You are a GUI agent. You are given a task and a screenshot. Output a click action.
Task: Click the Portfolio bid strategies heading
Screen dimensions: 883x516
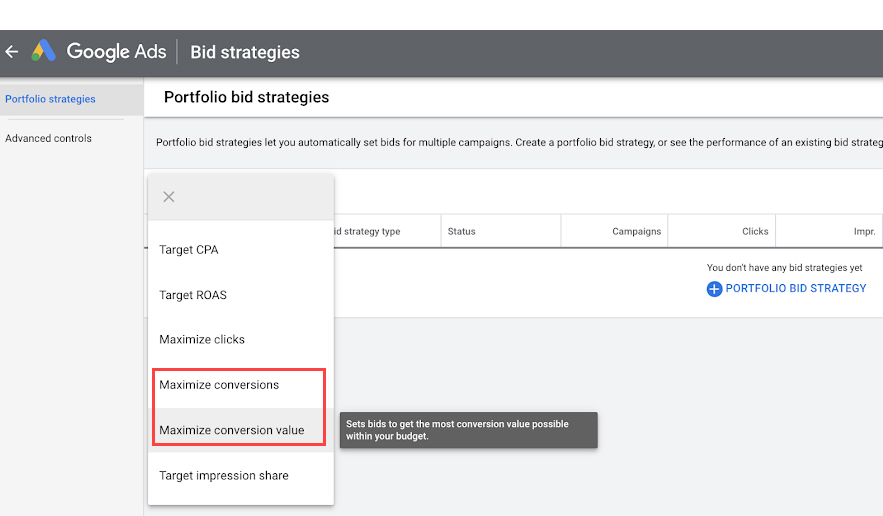pos(246,97)
